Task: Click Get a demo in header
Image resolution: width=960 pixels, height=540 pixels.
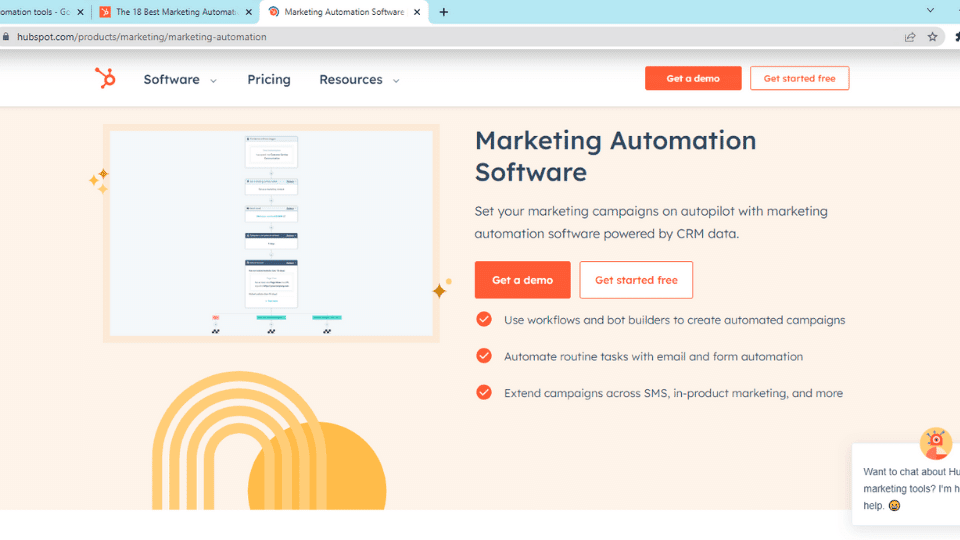Action: pyautogui.click(x=693, y=78)
